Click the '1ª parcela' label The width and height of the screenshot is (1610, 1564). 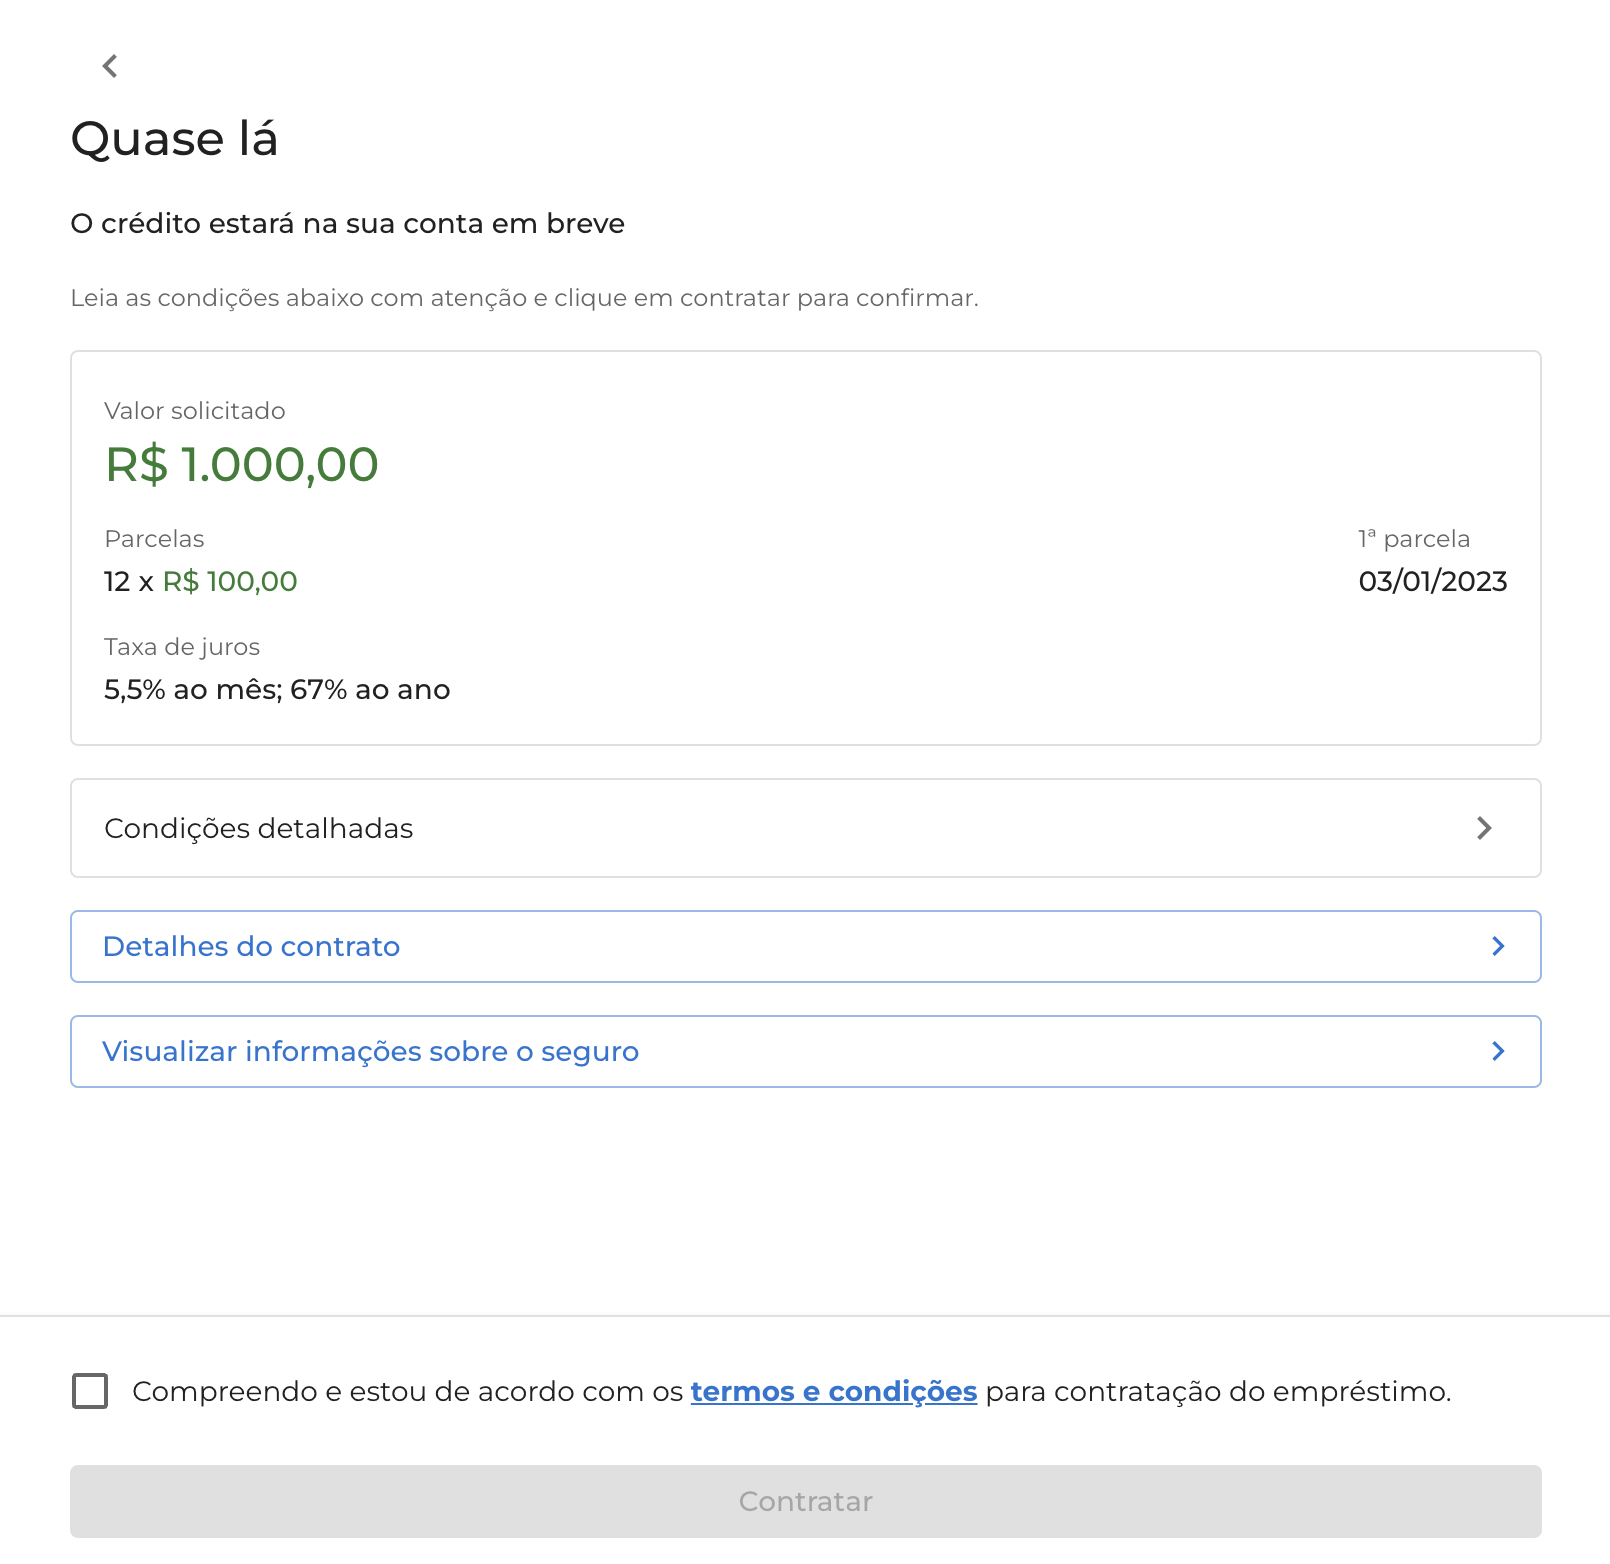click(x=1413, y=539)
